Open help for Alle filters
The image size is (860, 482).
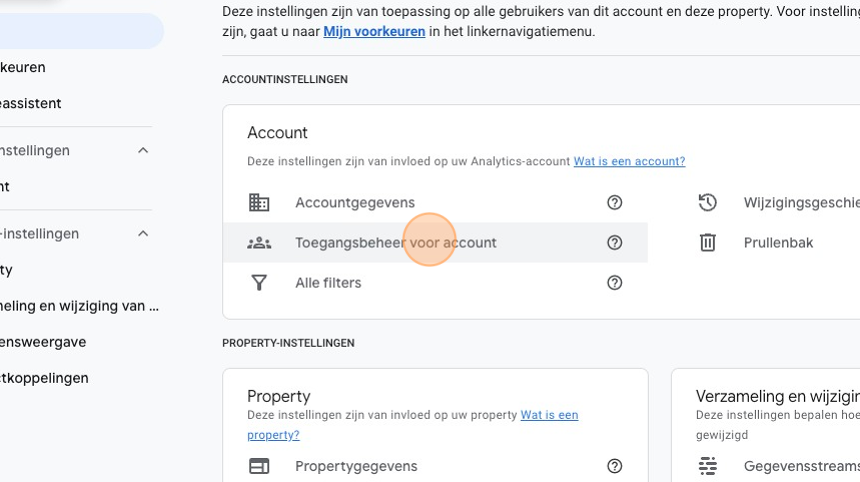[x=615, y=283]
